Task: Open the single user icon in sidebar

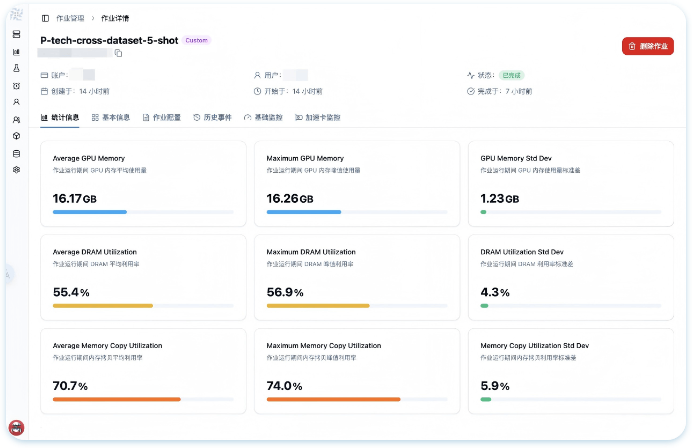Action: (x=16, y=102)
